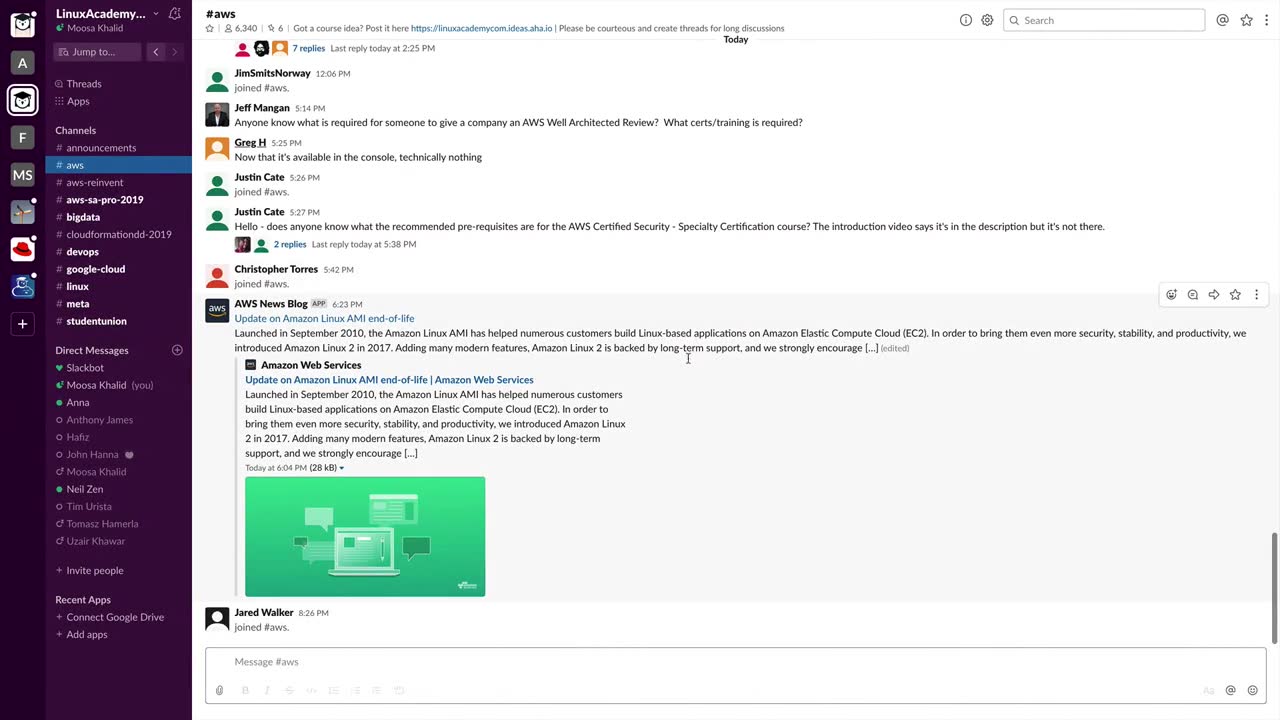
Task: Switch to the 'A' workspace icon
Action: tap(23, 63)
